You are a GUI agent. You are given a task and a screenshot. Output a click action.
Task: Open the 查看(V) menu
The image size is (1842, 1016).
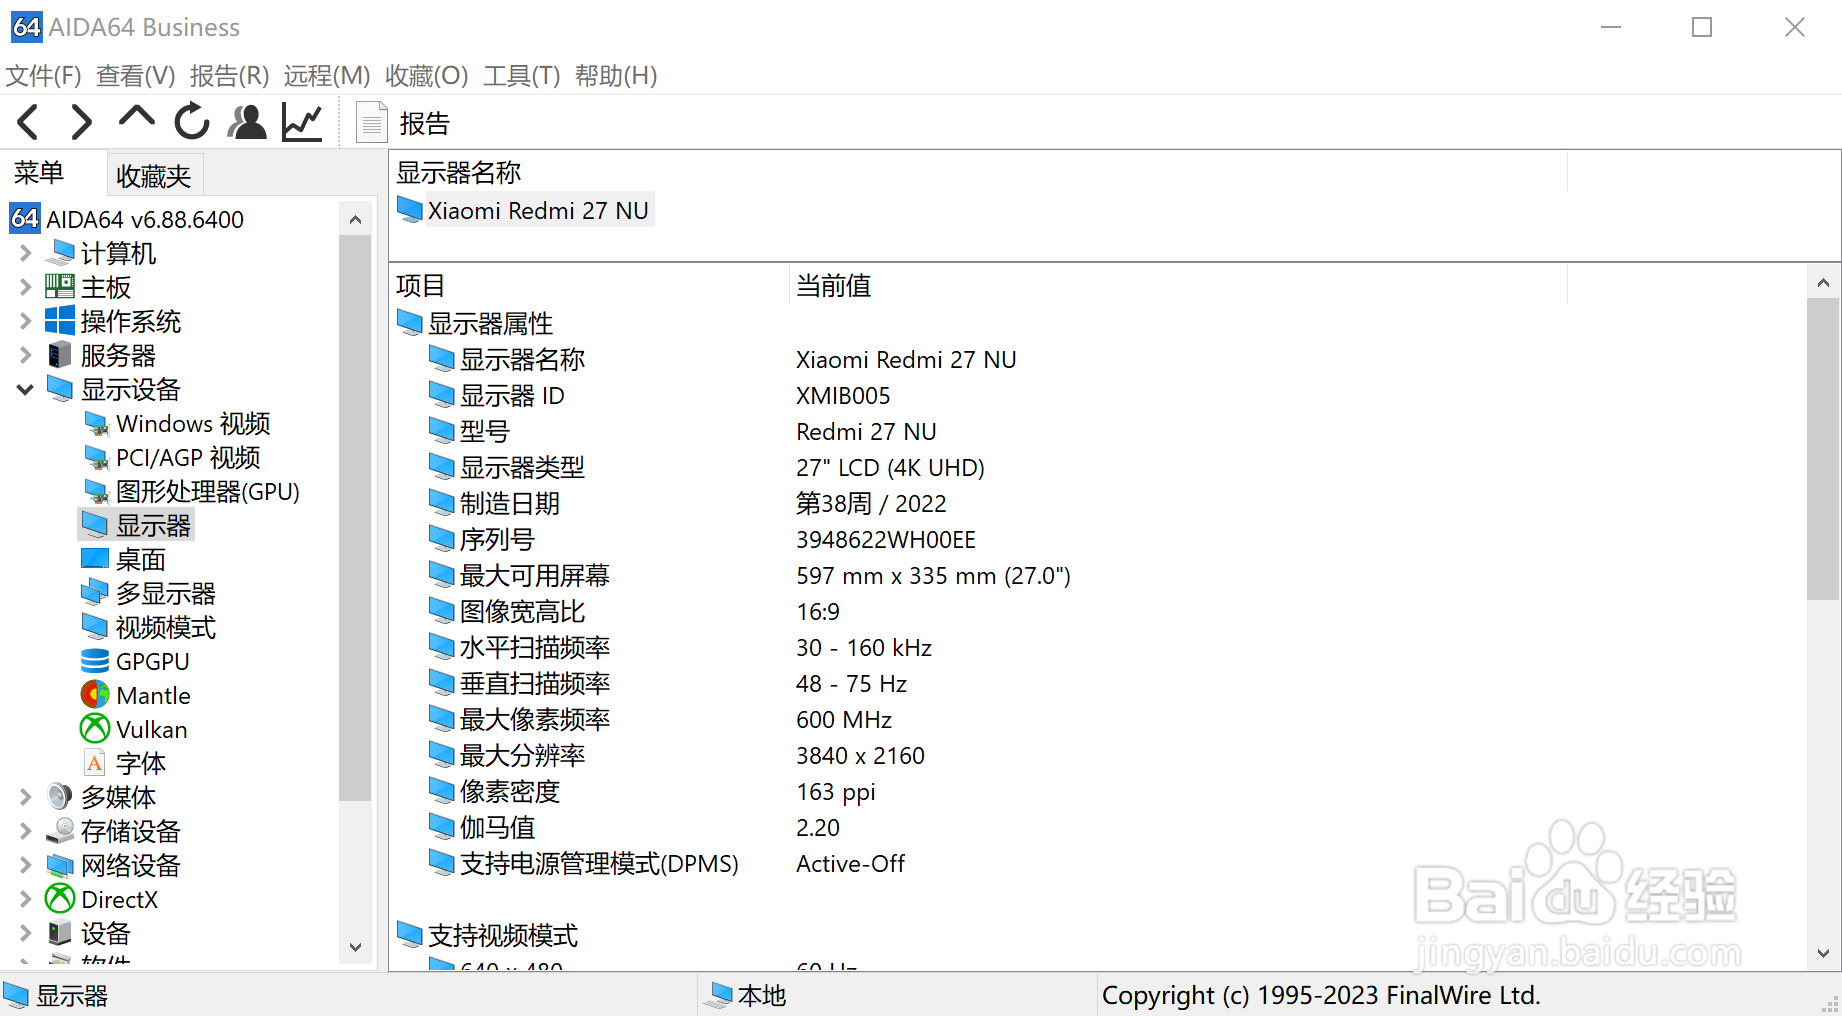[136, 76]
